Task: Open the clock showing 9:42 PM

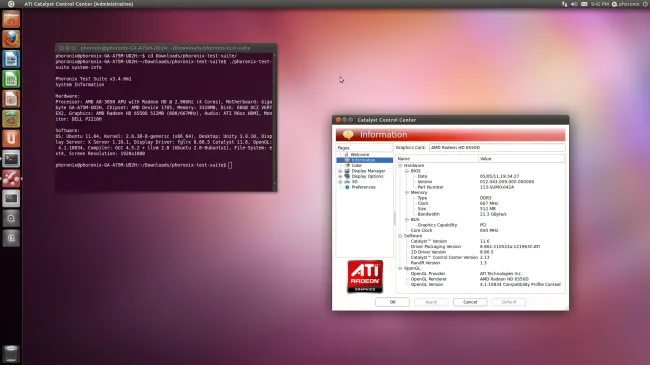Action: [x=600, y=4]
